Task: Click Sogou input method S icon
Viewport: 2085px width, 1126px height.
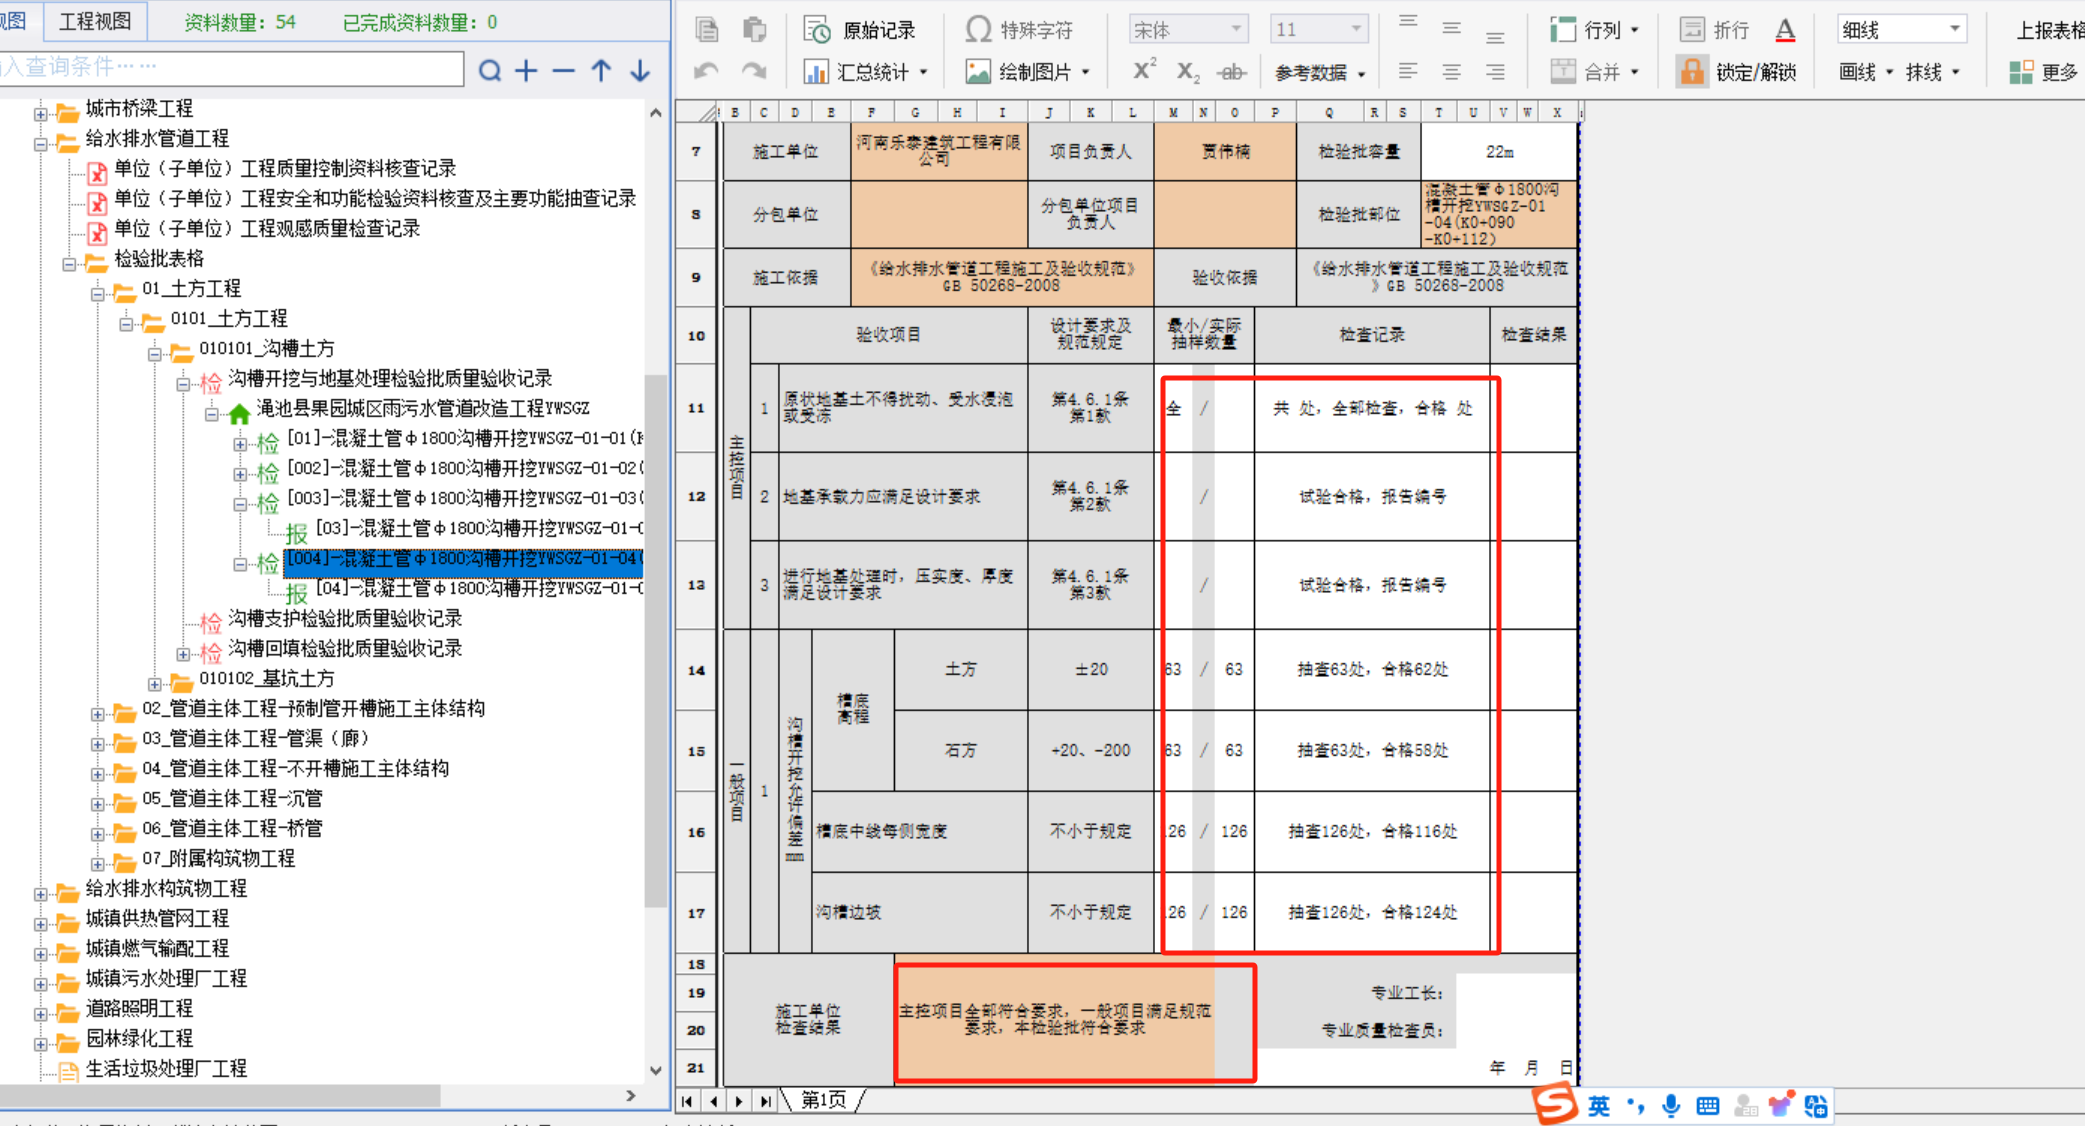Action: [1554, 1104]
